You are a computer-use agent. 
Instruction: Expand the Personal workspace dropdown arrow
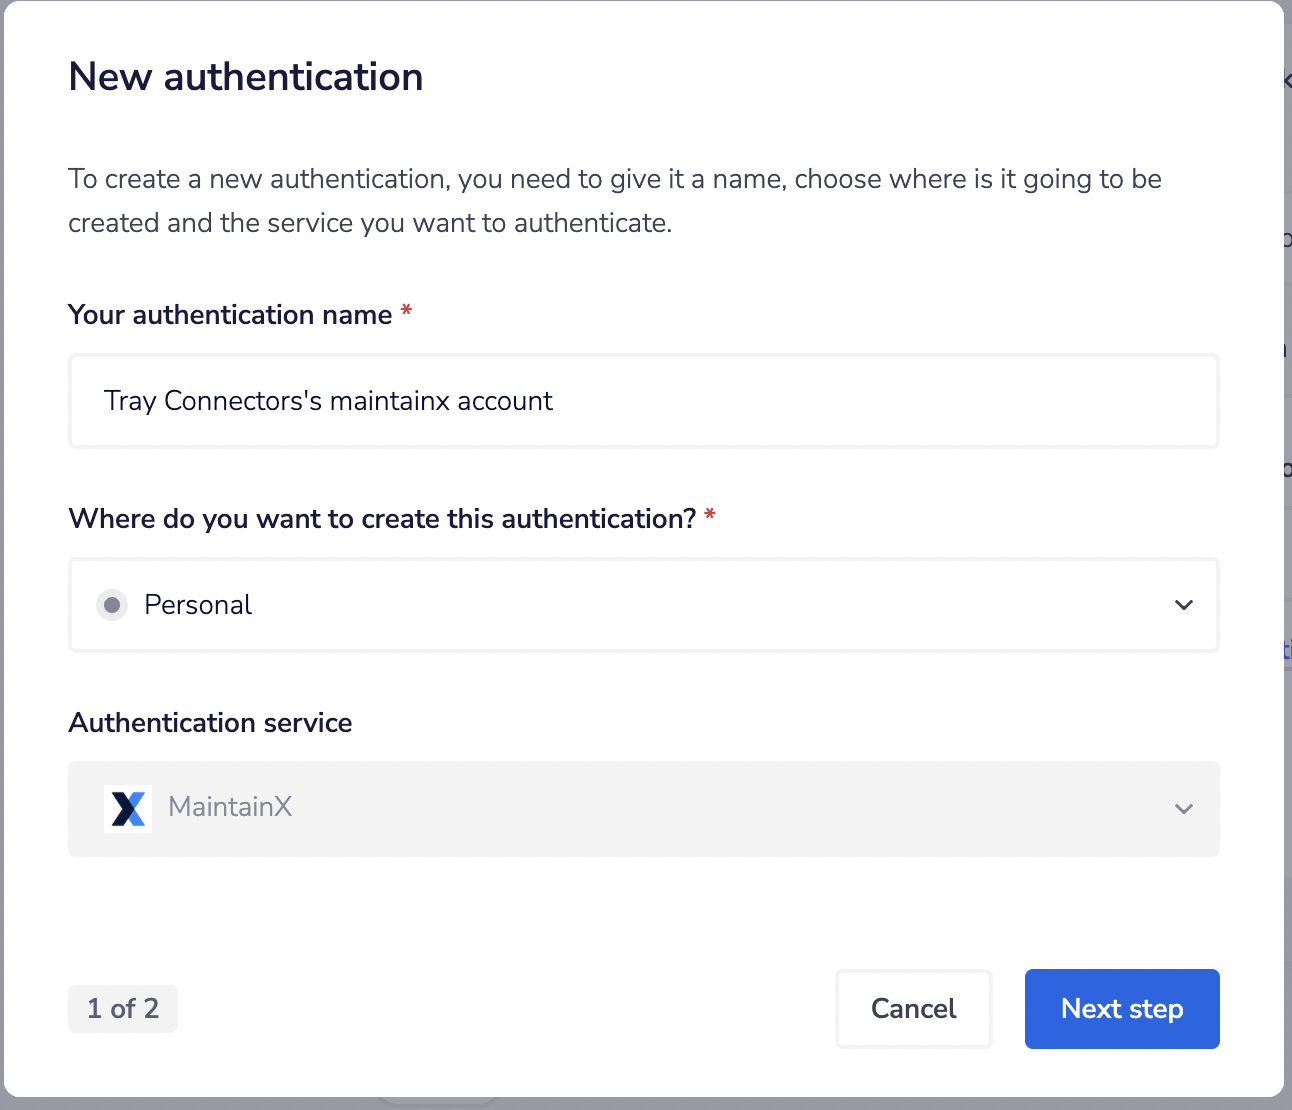coord(1183,605)
